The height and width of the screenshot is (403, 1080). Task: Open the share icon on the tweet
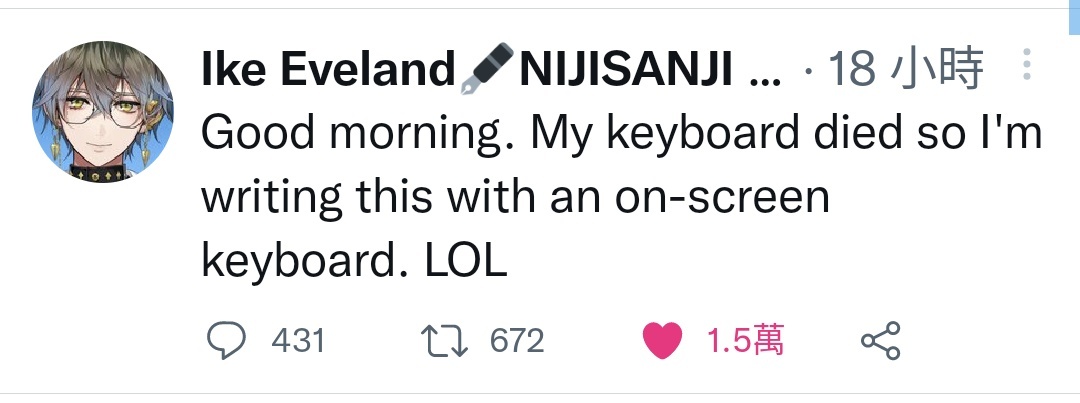[881, 340]
